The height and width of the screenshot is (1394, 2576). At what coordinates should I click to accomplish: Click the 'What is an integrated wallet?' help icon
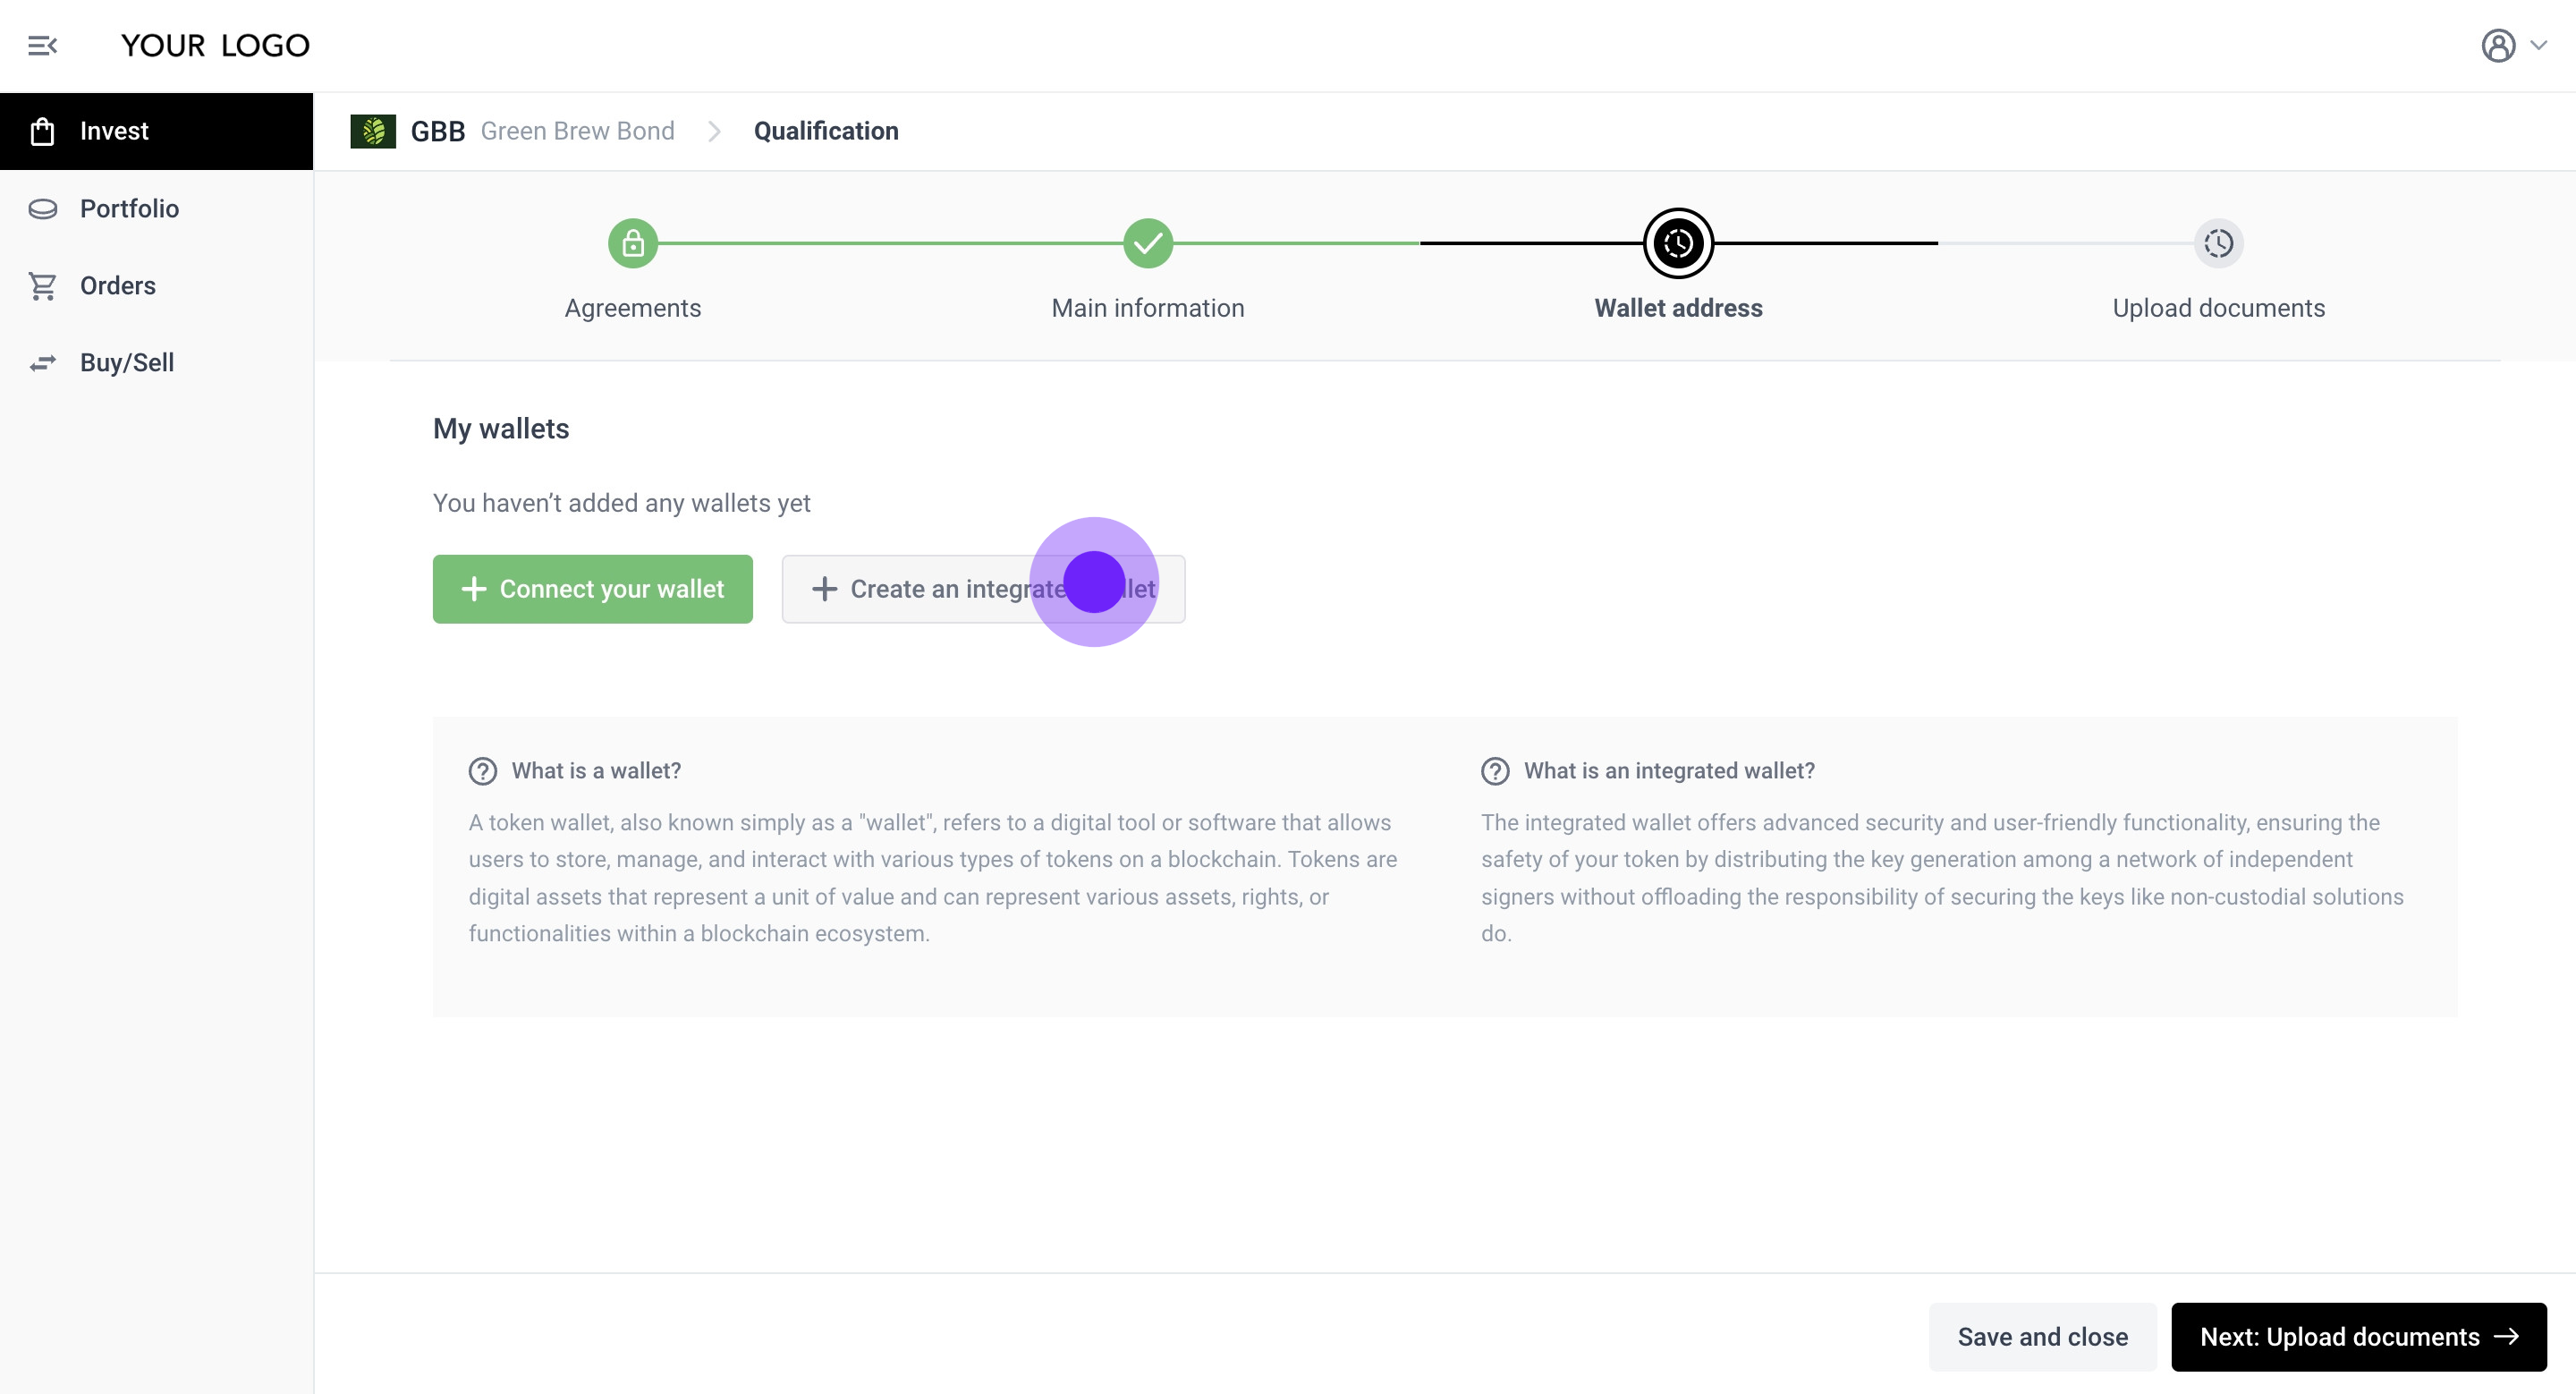click(1495, 771)
